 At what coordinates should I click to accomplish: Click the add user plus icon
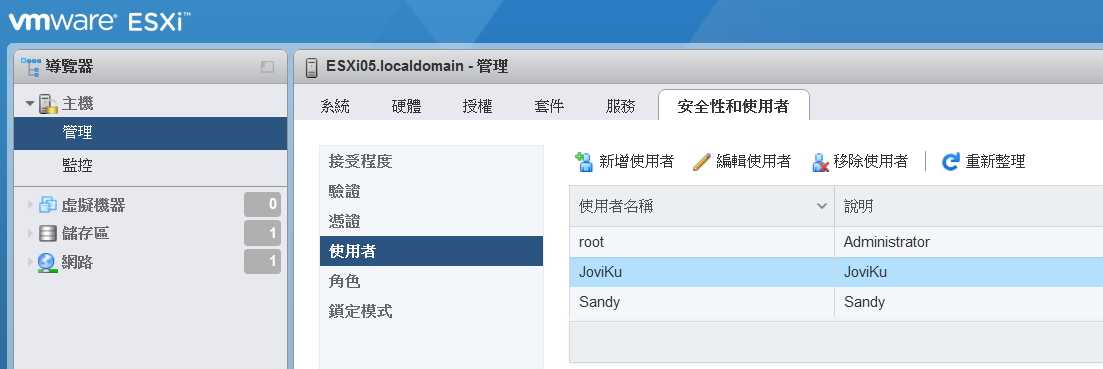[585, 162]
